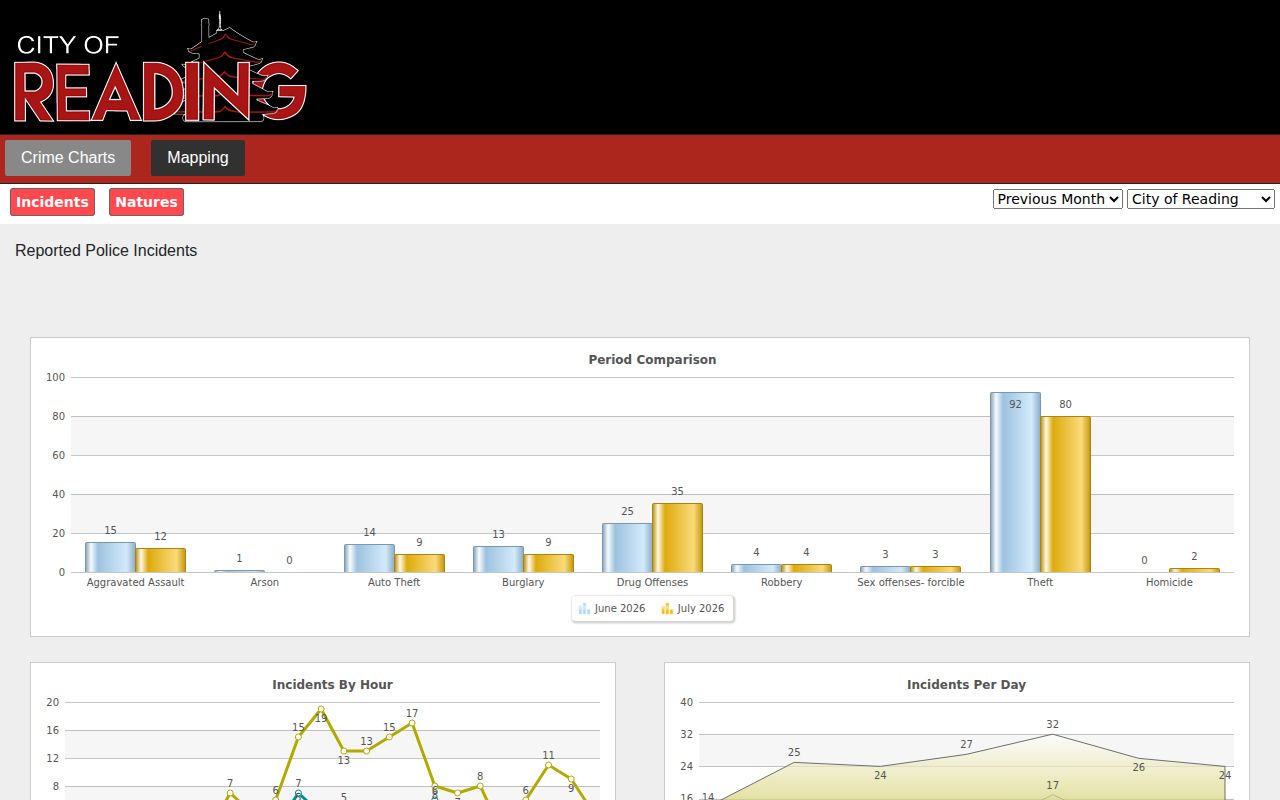Click the Incidents button
1280x800 pixels.
coord(52,202)
